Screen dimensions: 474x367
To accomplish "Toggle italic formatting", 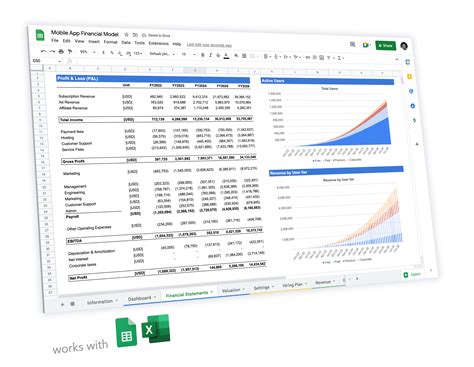I will (x=210, y=55).
